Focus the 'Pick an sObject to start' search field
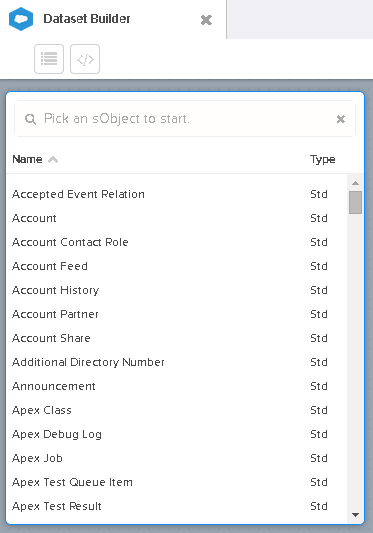The width and height of the screenshot is (373, 533). [185, 119]
